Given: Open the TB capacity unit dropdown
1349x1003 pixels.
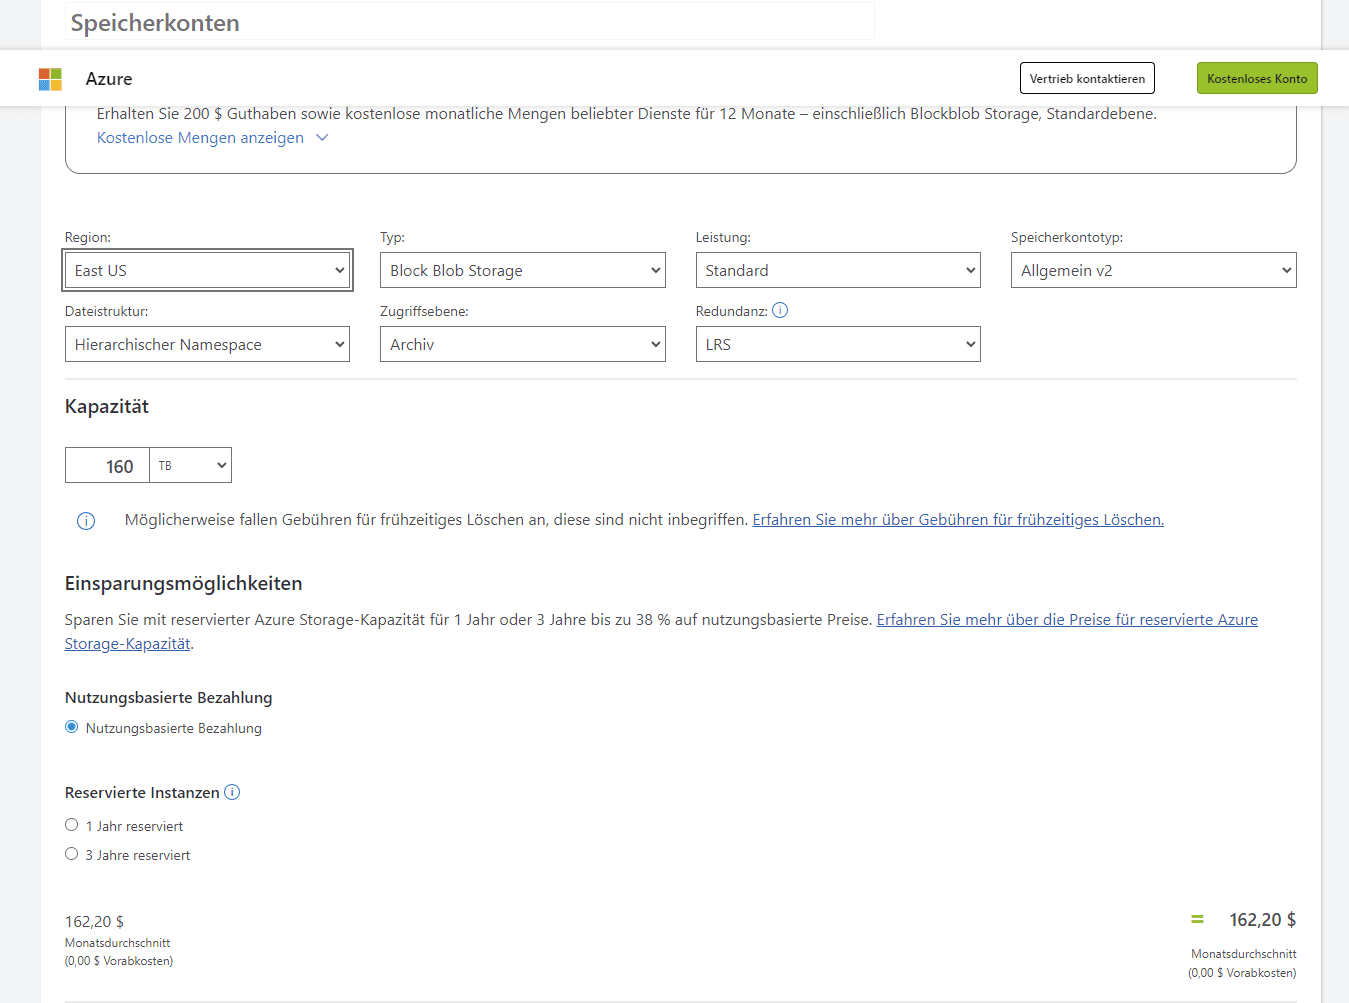Looking at the screenshot, I should [191, 465].
